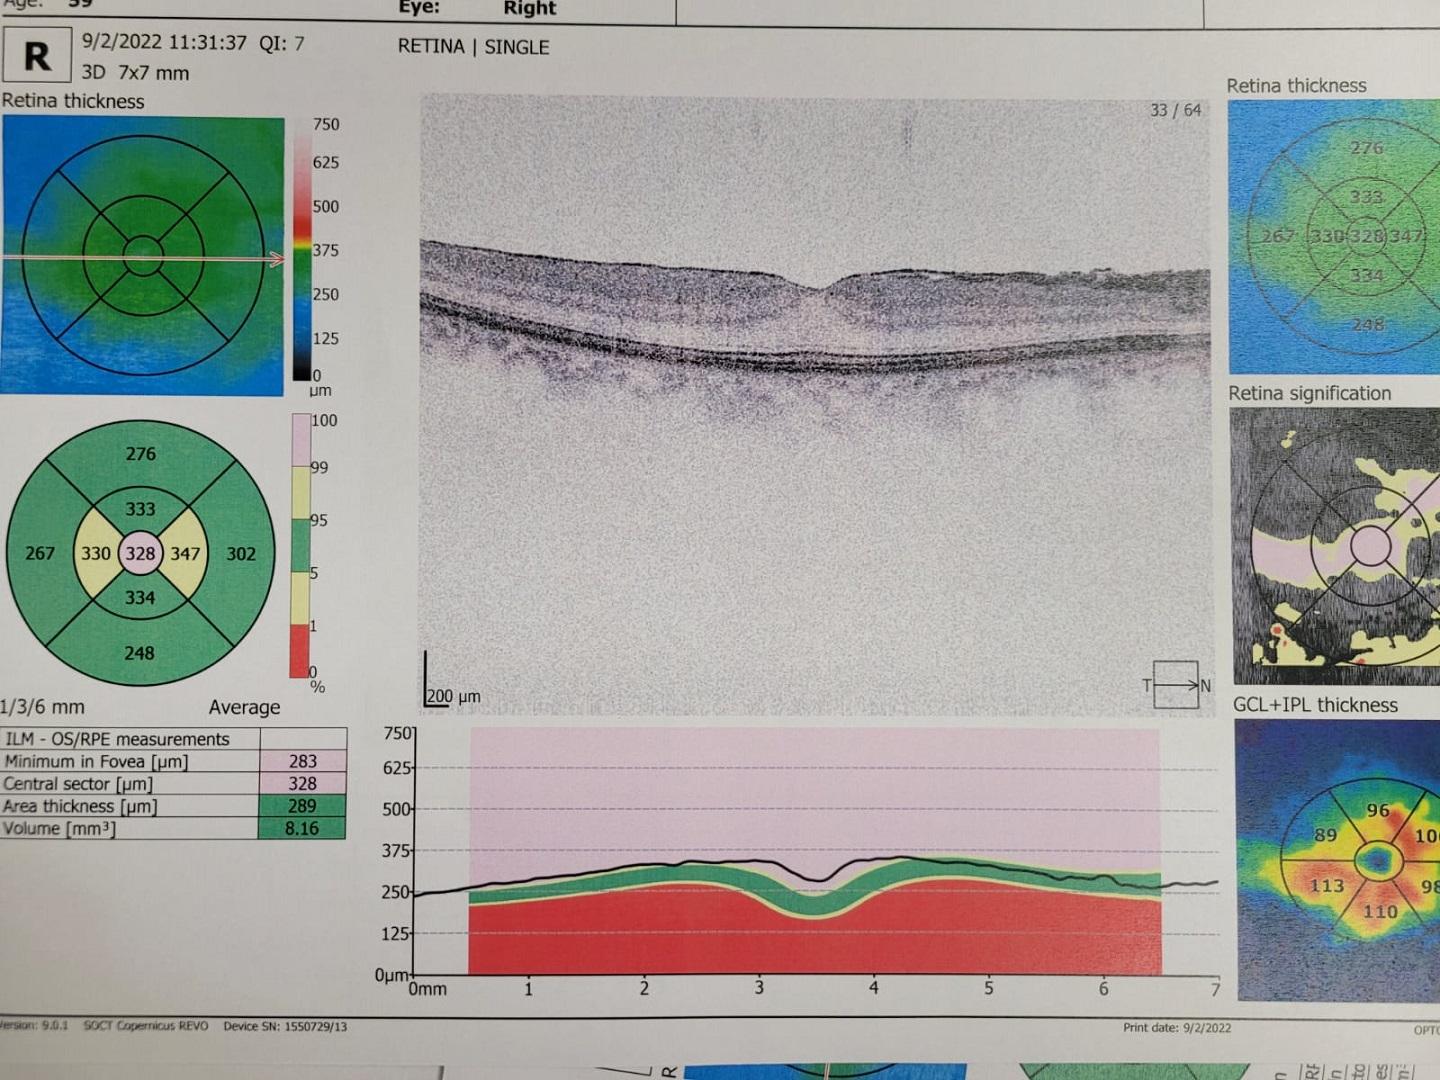Open the top-right Retina thickness map
Screen dimensions: 1440x1080
(x=1334, y=236)
